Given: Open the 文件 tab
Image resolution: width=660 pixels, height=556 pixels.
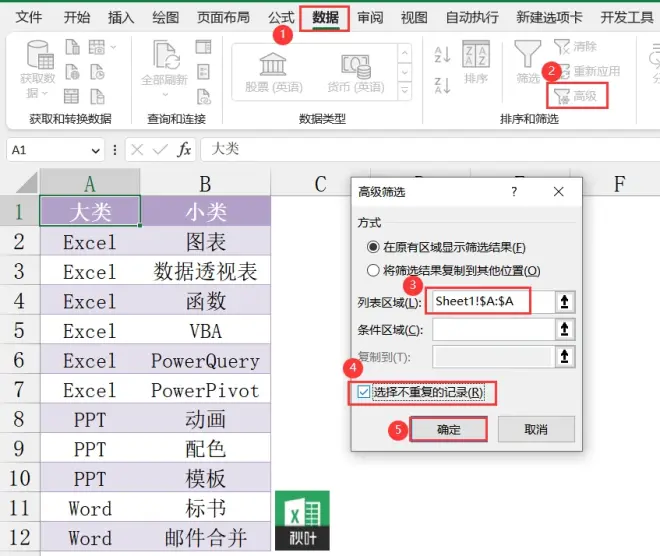Looking at the screenshot, I should (29, 17).
